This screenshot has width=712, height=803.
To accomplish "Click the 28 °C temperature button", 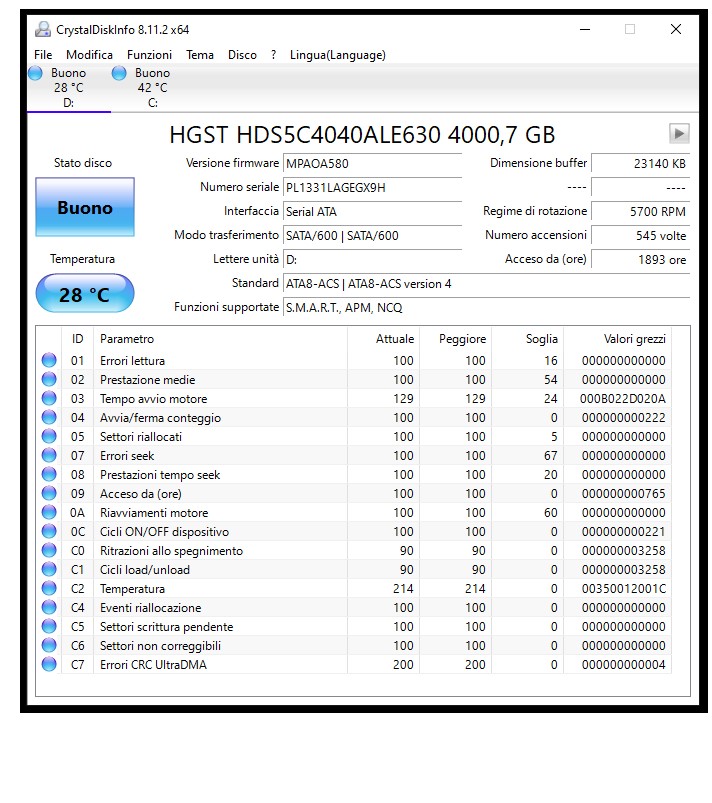I will pos(85,294).
